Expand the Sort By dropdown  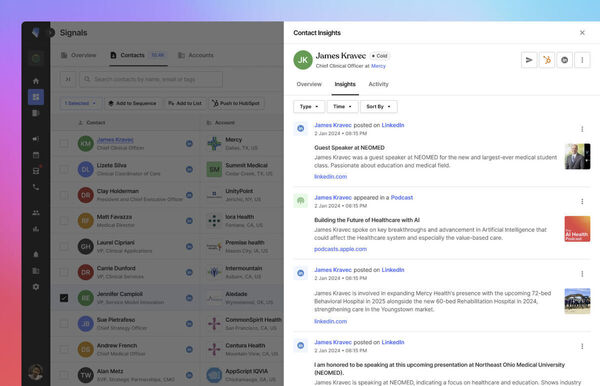(x=378, y=107)
